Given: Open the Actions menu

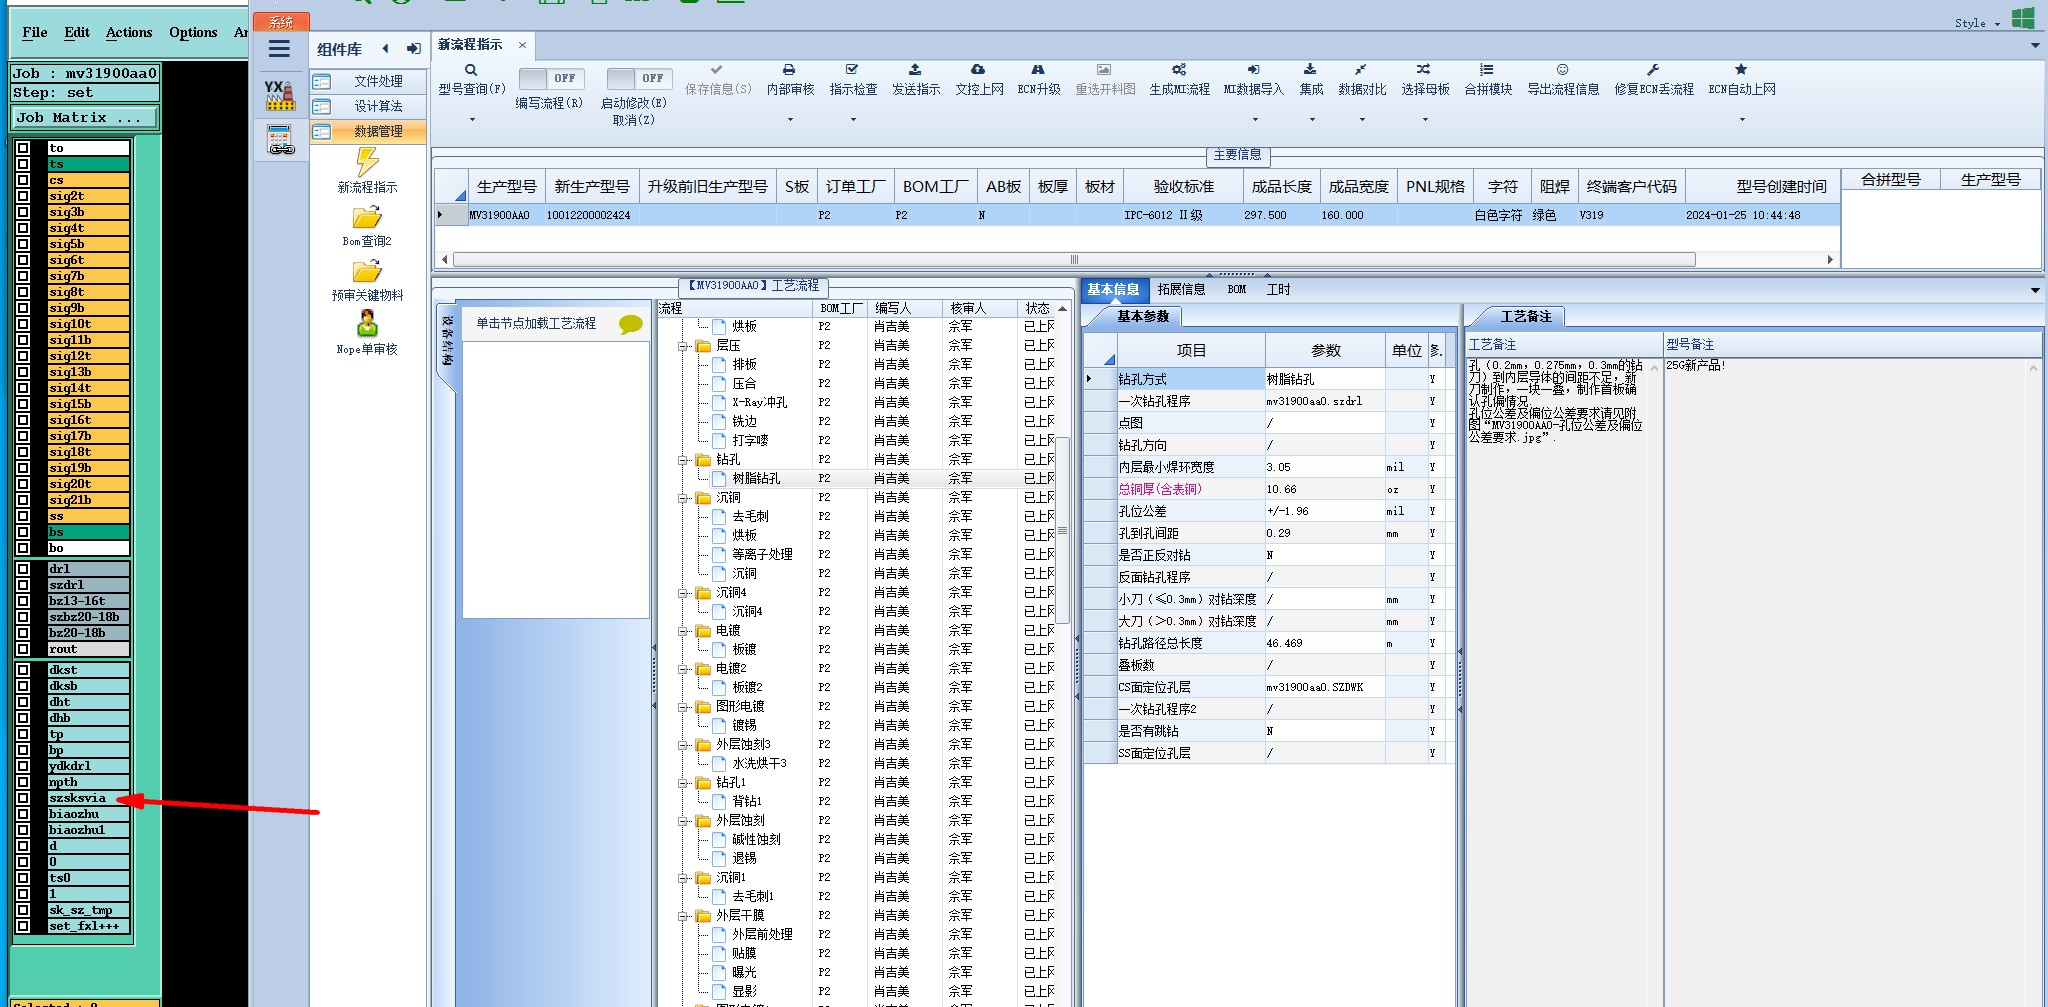Looking at the screenshot, I should [129, 32].
